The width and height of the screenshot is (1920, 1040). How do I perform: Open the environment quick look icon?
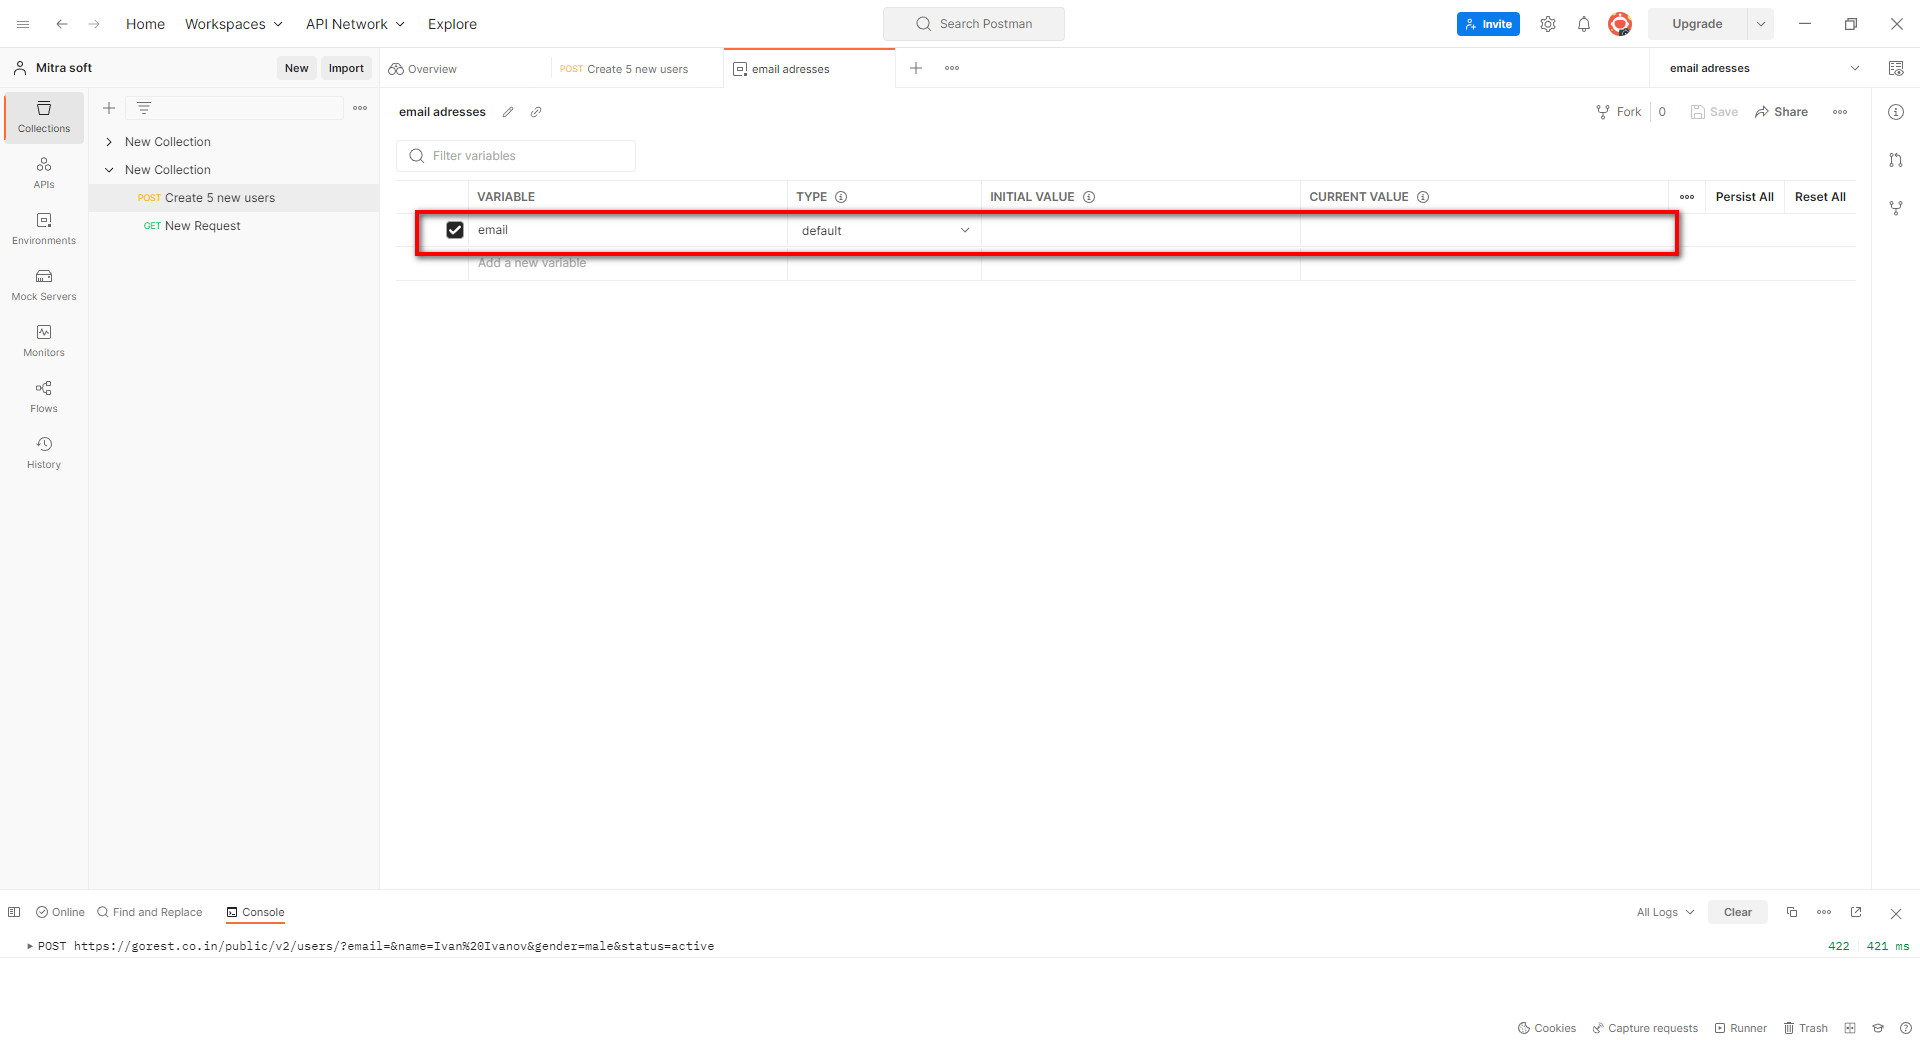(1896, 68)
